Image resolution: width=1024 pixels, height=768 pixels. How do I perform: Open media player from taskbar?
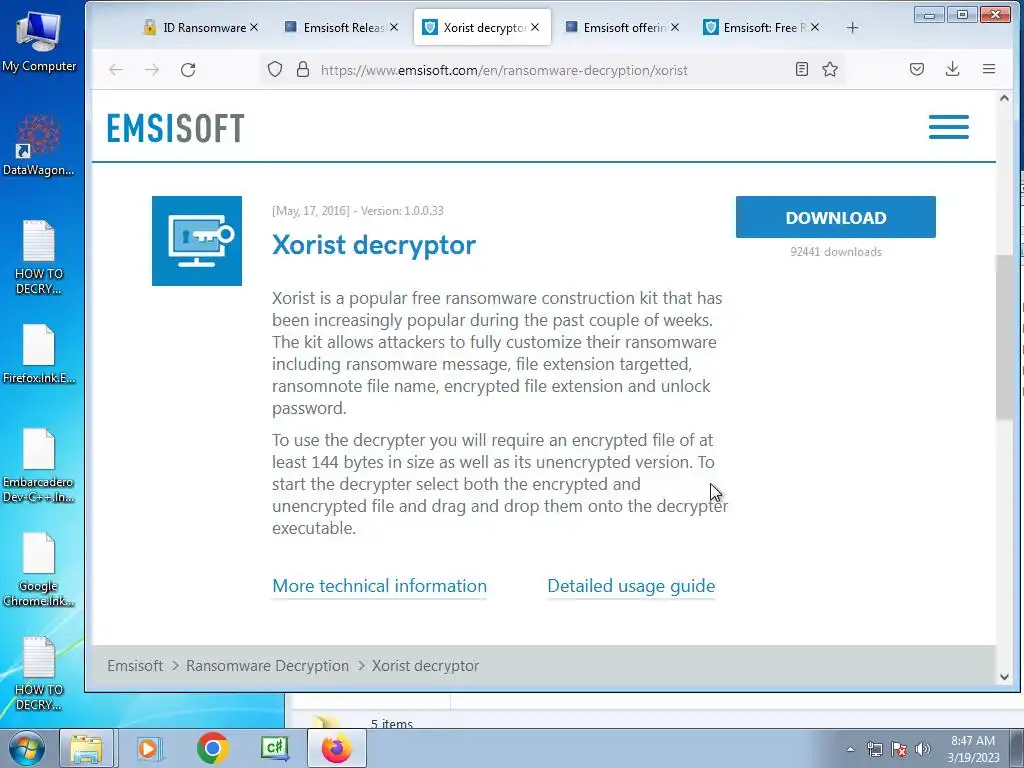tap(148, 748)
